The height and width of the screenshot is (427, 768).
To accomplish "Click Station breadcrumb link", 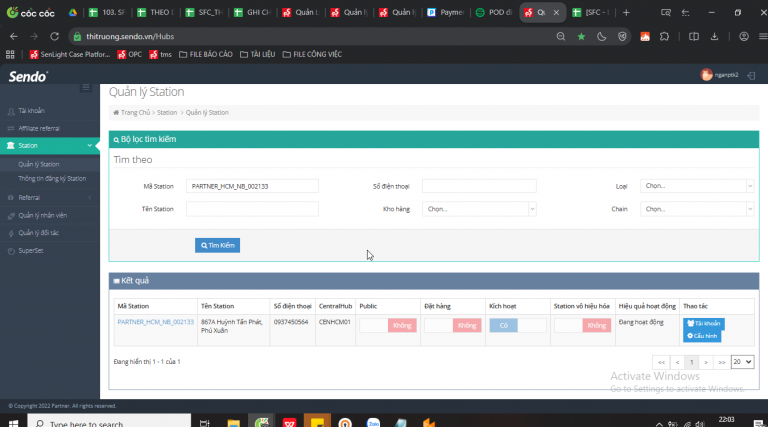I will tap(167, 113).
